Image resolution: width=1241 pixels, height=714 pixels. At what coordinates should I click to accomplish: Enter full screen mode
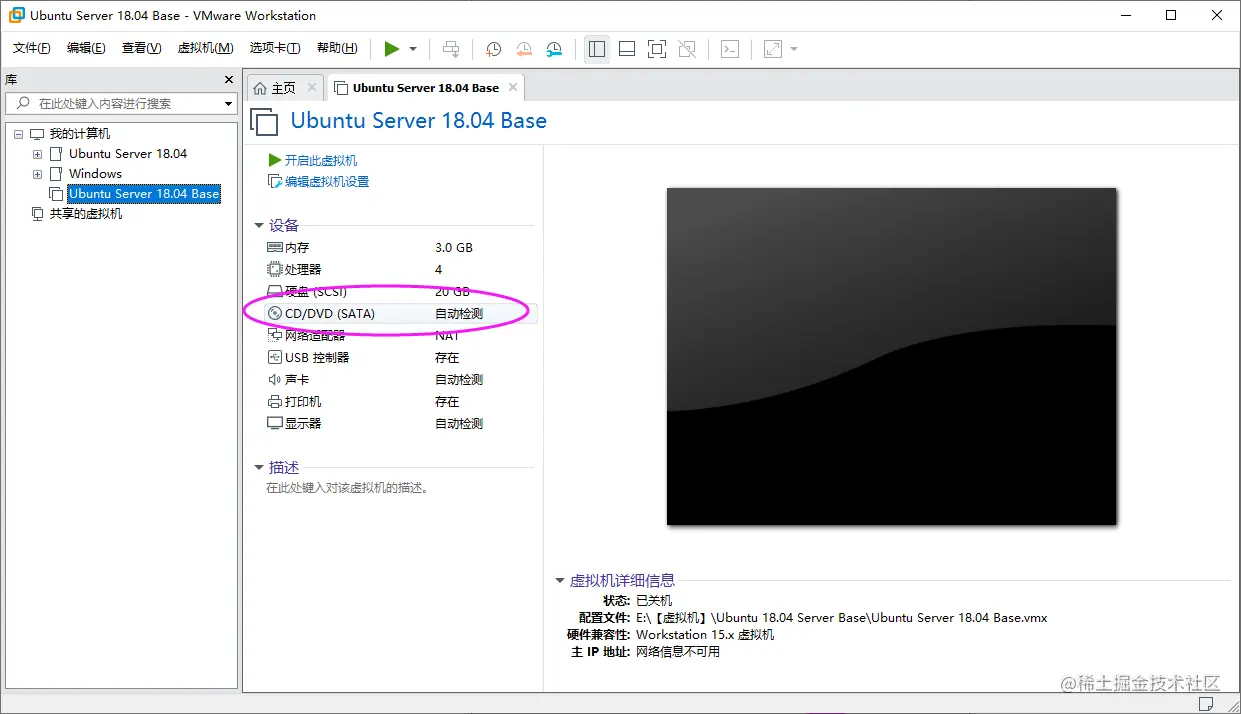[658, 48]
